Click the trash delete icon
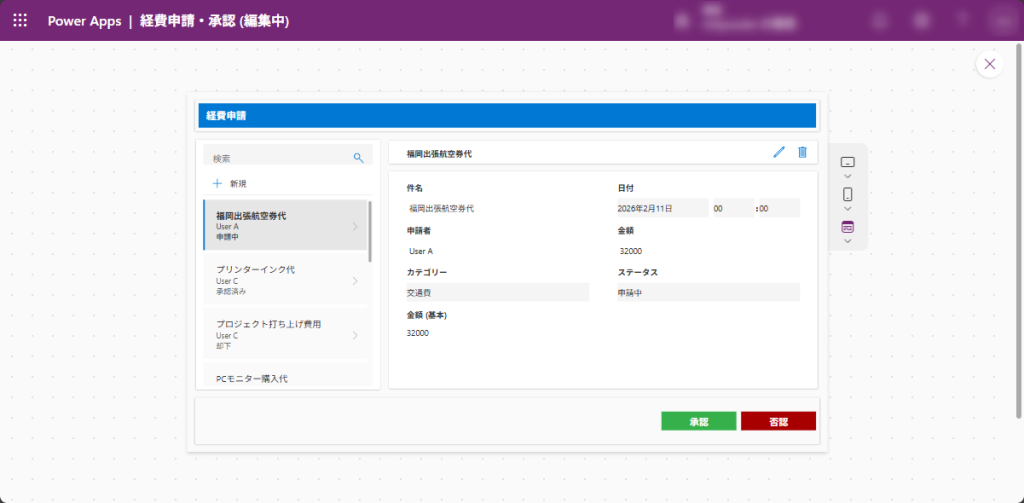This screenshot has height=503, width=1024. pos(802,152)
